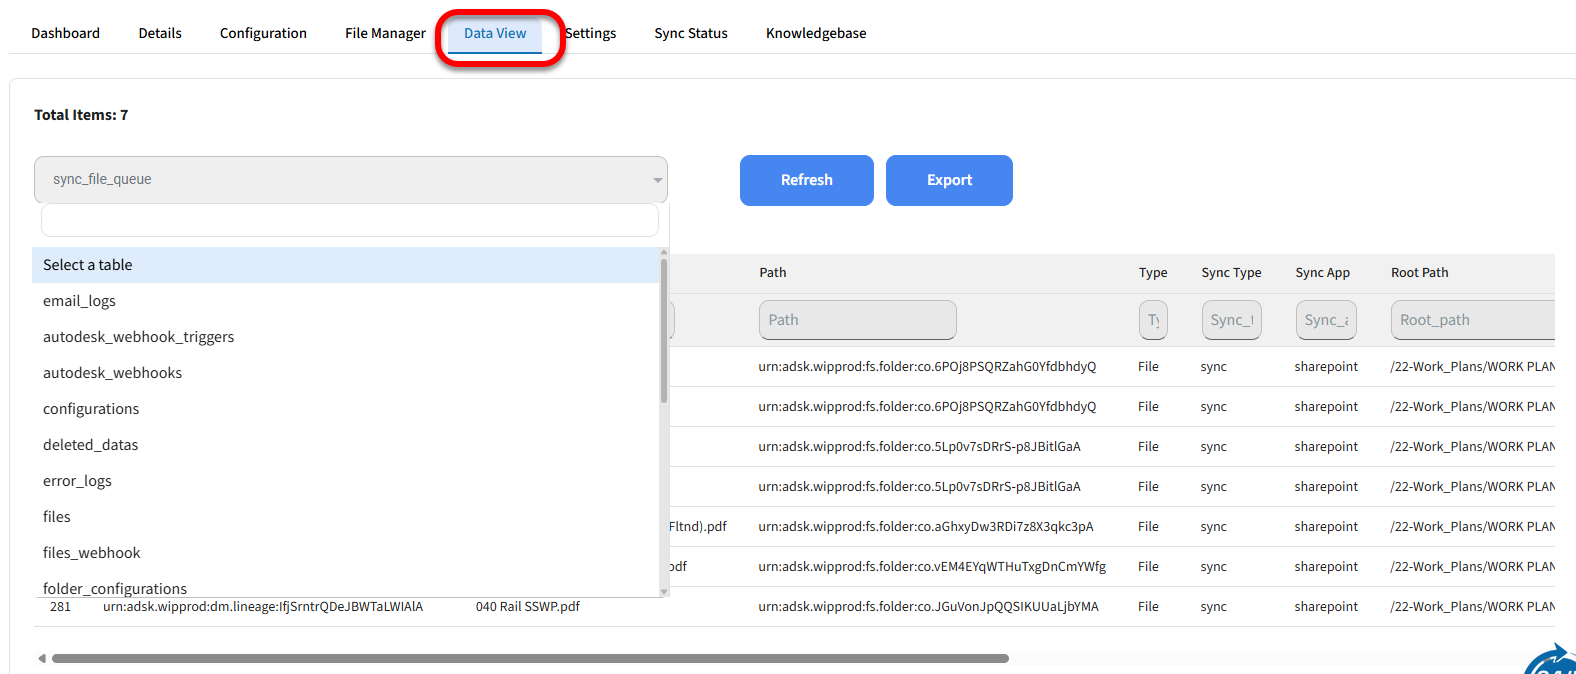The image size is (1576, 674).
Task: Click the Refresh button
Action: click(806, 180)
